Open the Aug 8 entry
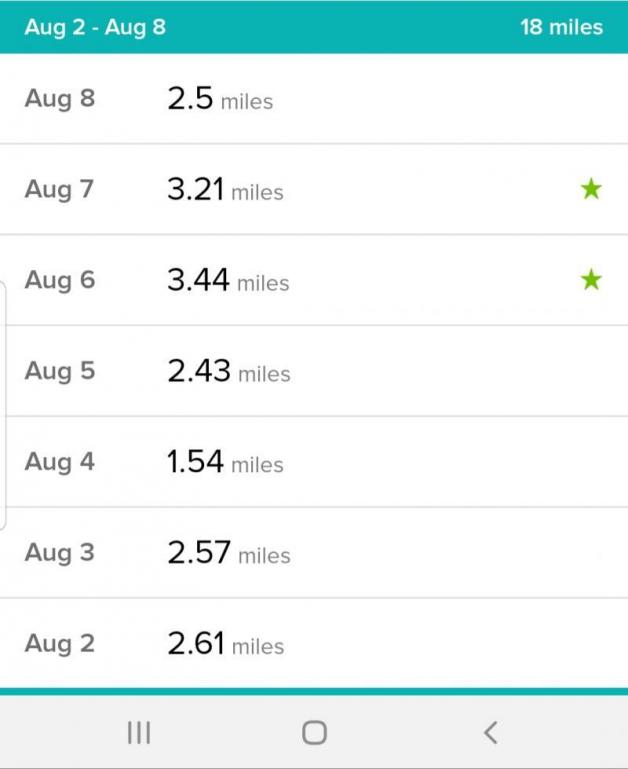This screenshot has height=769, width=628. 314,99
